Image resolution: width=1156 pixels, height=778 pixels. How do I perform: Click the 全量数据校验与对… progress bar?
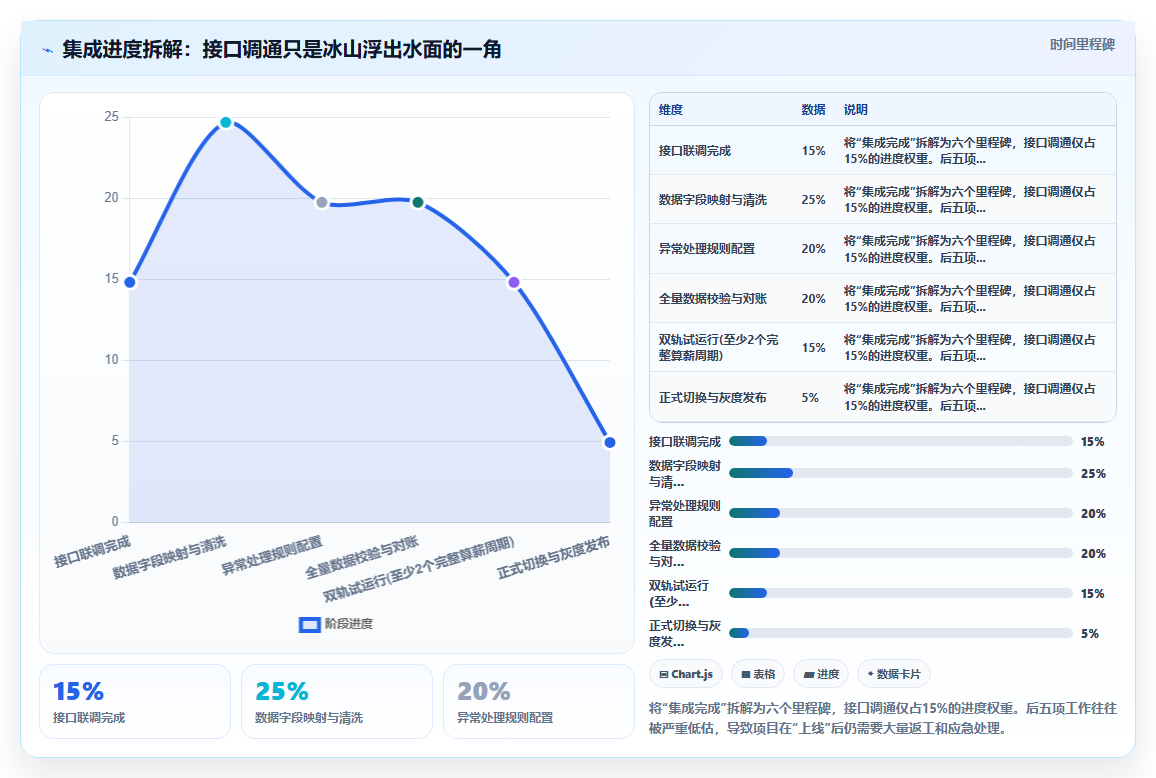(x=900, y=553)
